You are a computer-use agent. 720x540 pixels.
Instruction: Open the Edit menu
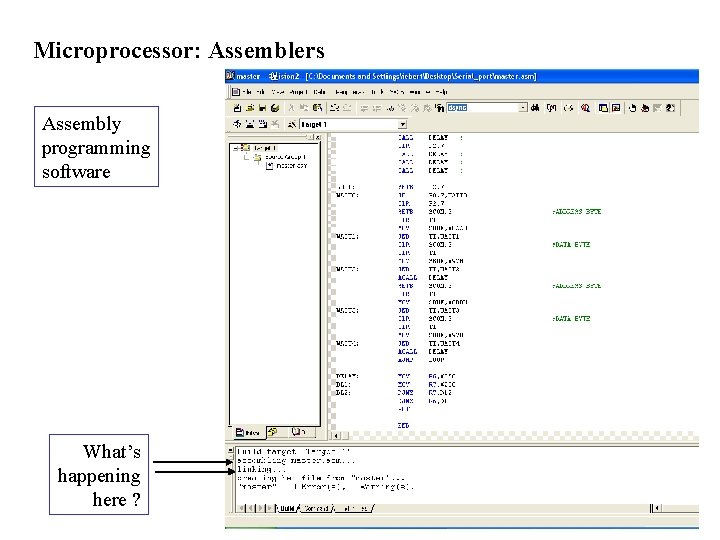click(261, 92)
